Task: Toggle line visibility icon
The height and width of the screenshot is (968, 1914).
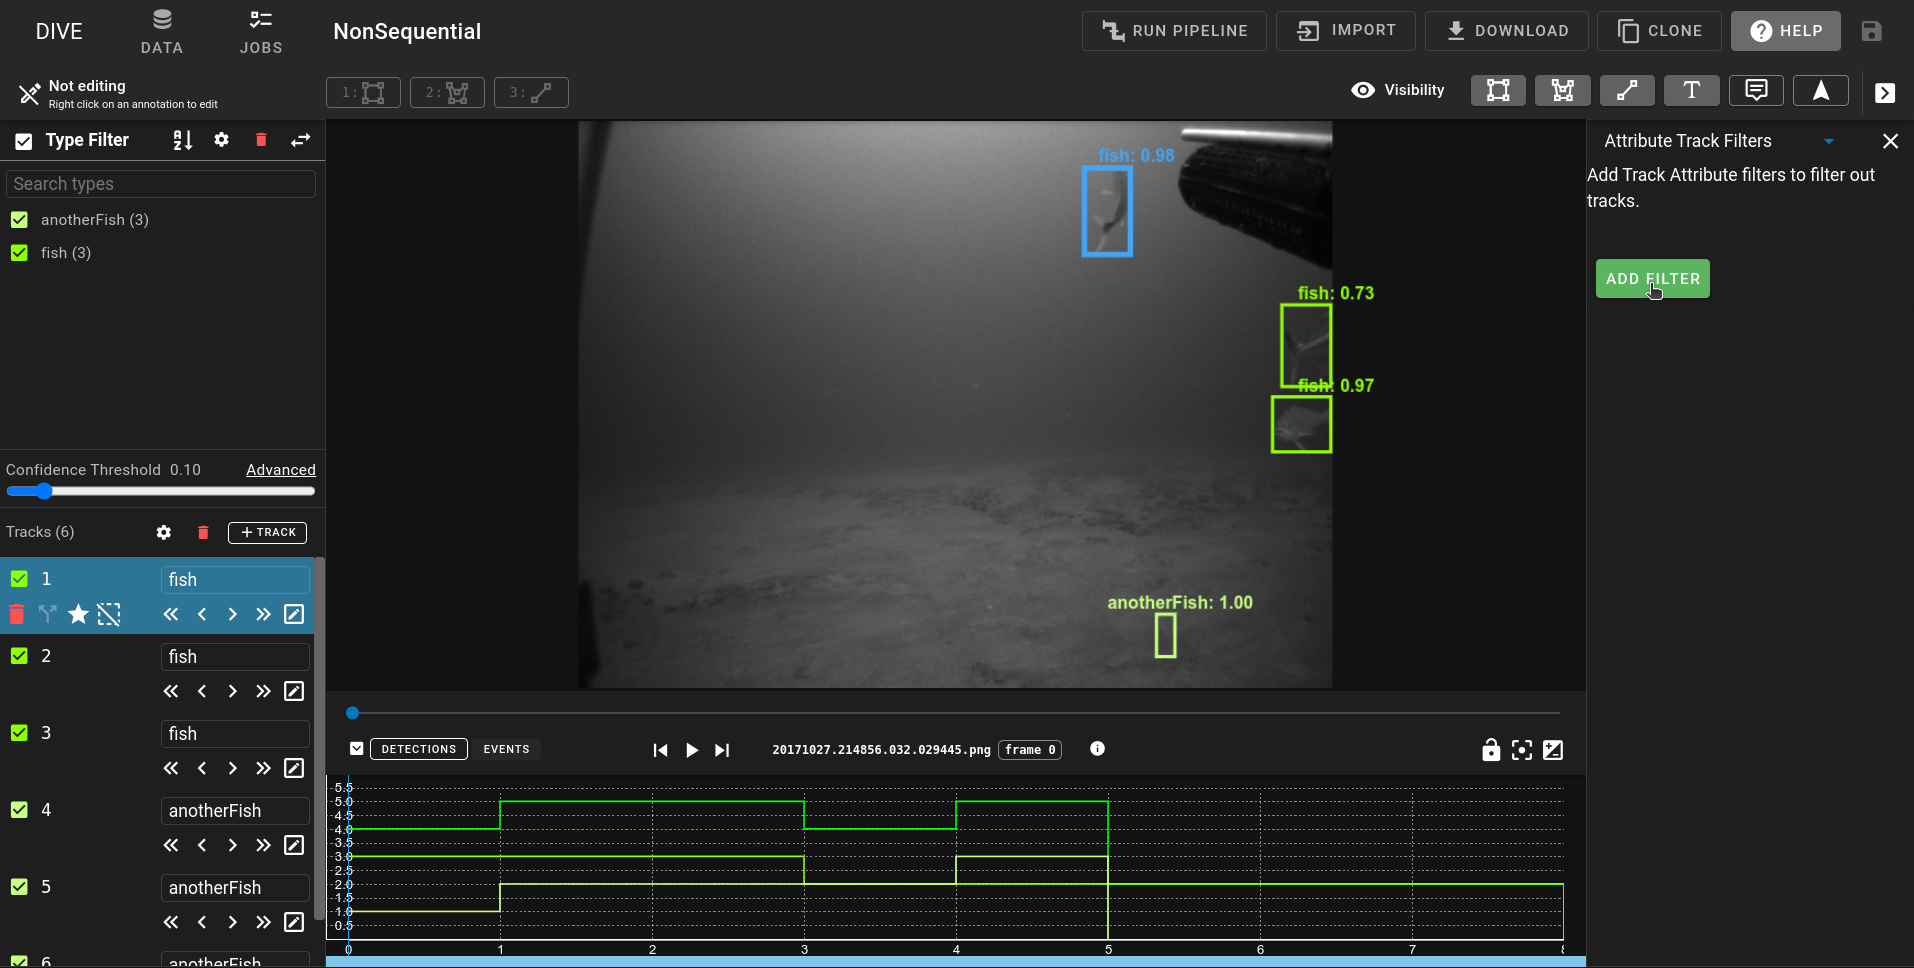Action: click(x=1627, y=90)
